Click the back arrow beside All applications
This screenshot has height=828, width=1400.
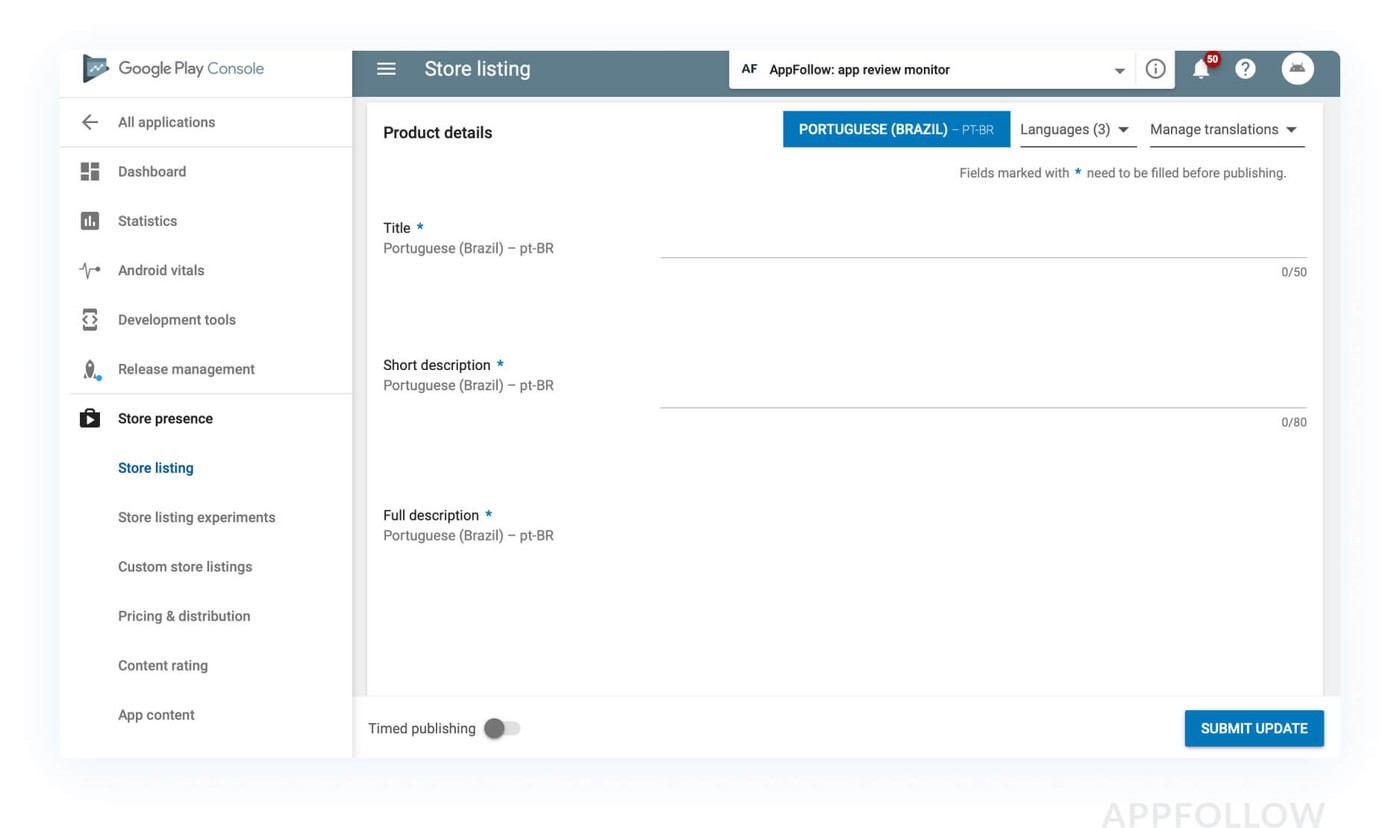point(90,122)
